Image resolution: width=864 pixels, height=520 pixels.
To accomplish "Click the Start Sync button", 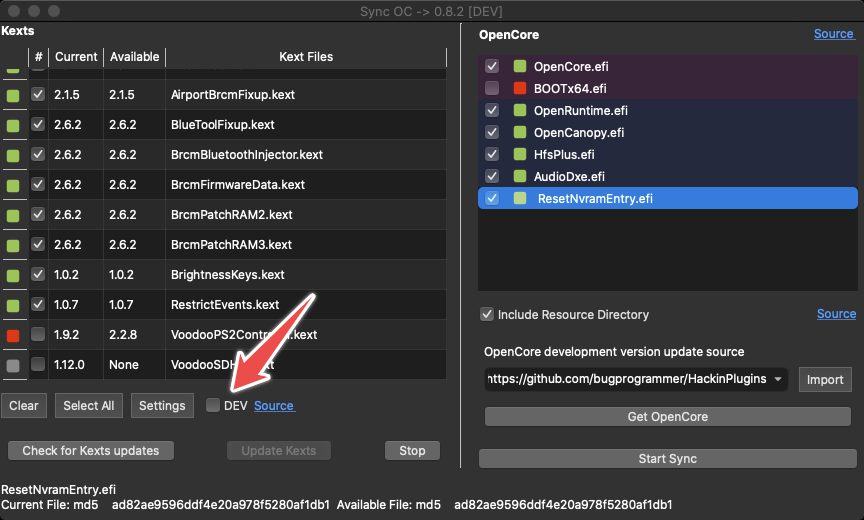I will [668, 459].
